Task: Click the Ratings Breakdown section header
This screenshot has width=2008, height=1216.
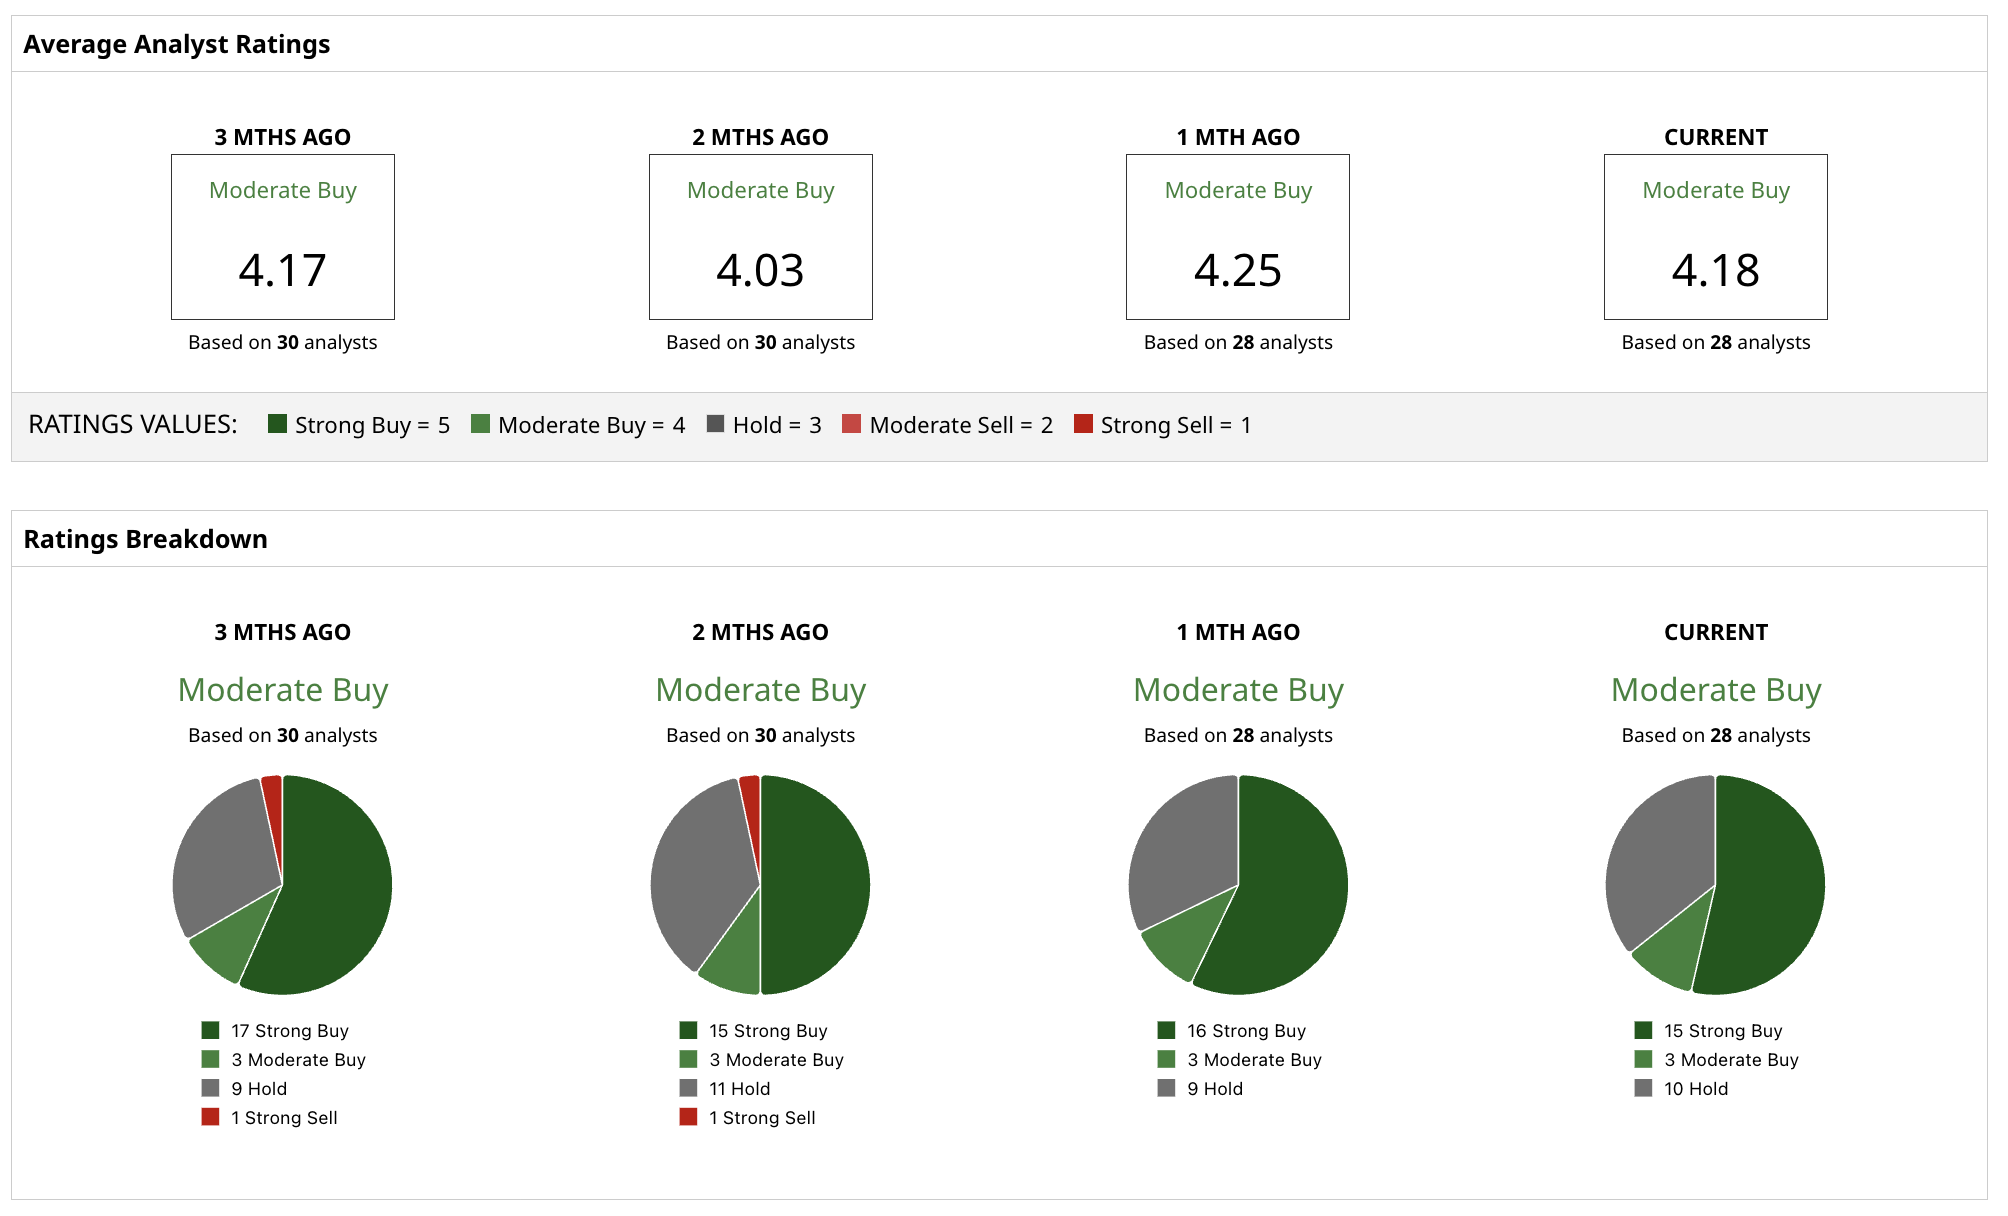Action: pyautogui.click(x=146, y=539)
